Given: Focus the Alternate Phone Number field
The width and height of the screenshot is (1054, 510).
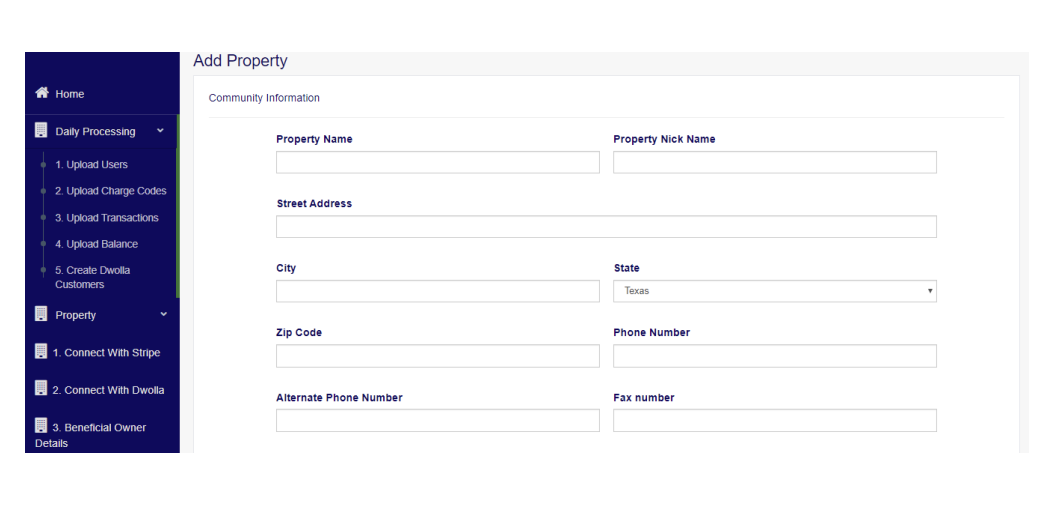Looking at the screenshot, I should (438, 421).
